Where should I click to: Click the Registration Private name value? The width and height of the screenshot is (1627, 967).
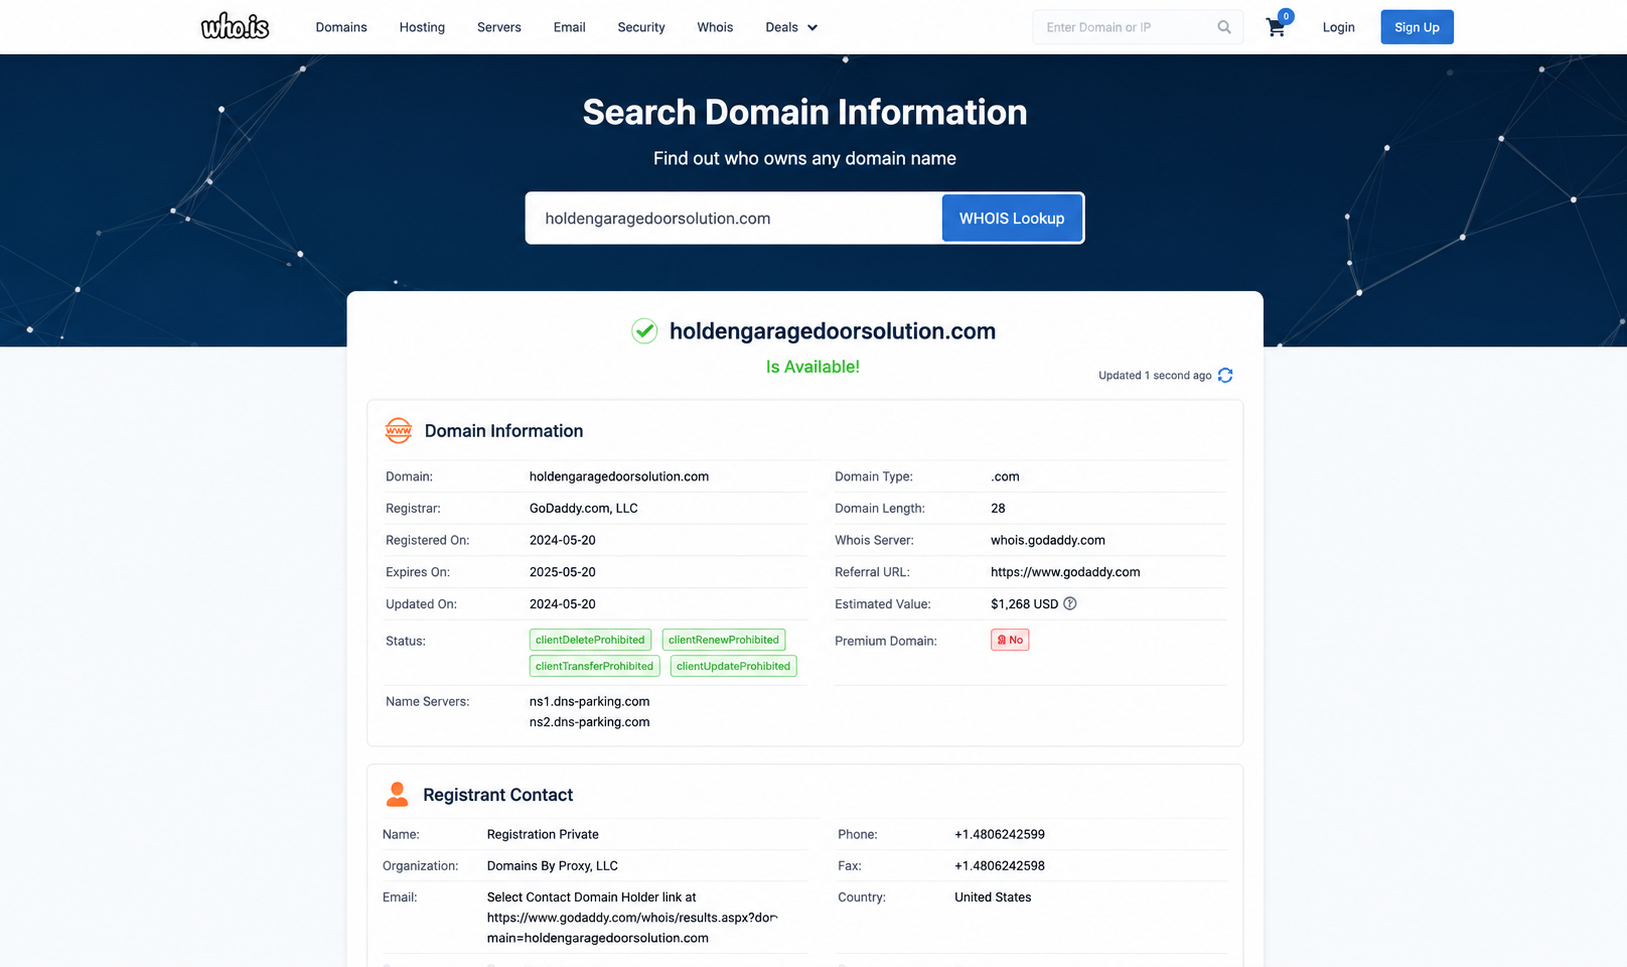tap(543, 834)
